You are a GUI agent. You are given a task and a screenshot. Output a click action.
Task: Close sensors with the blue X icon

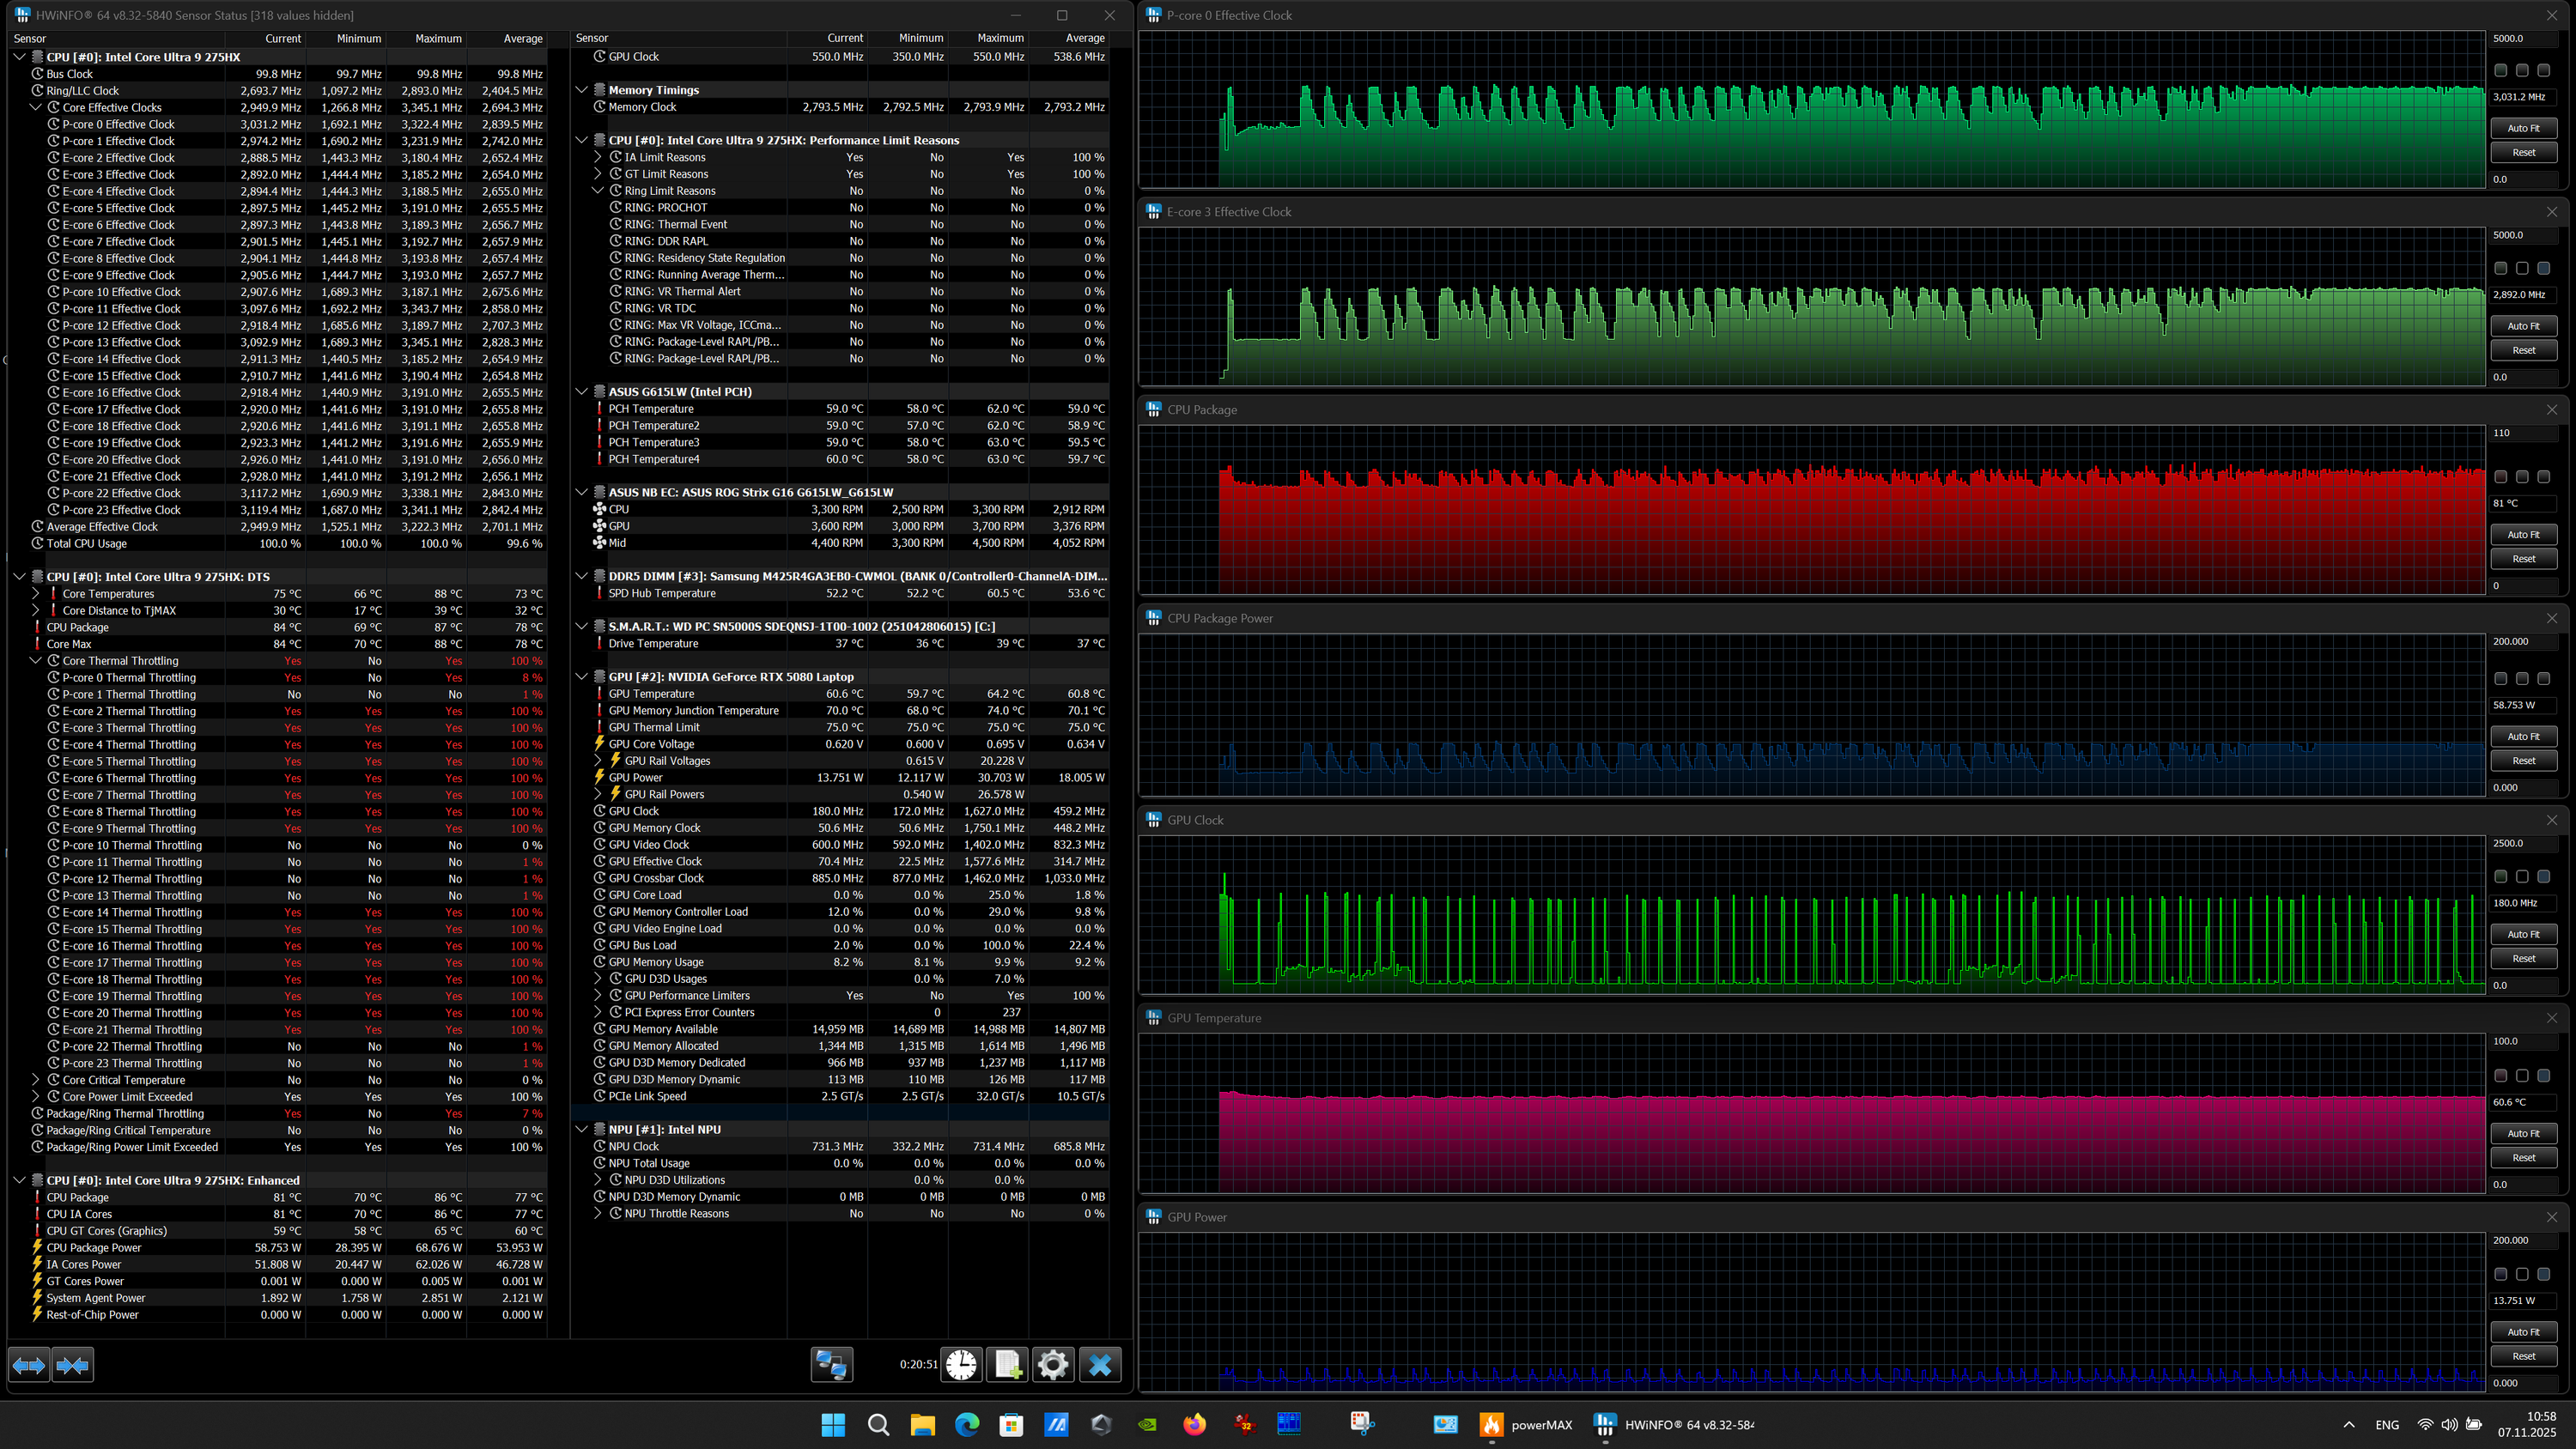click(1100, 1365)
